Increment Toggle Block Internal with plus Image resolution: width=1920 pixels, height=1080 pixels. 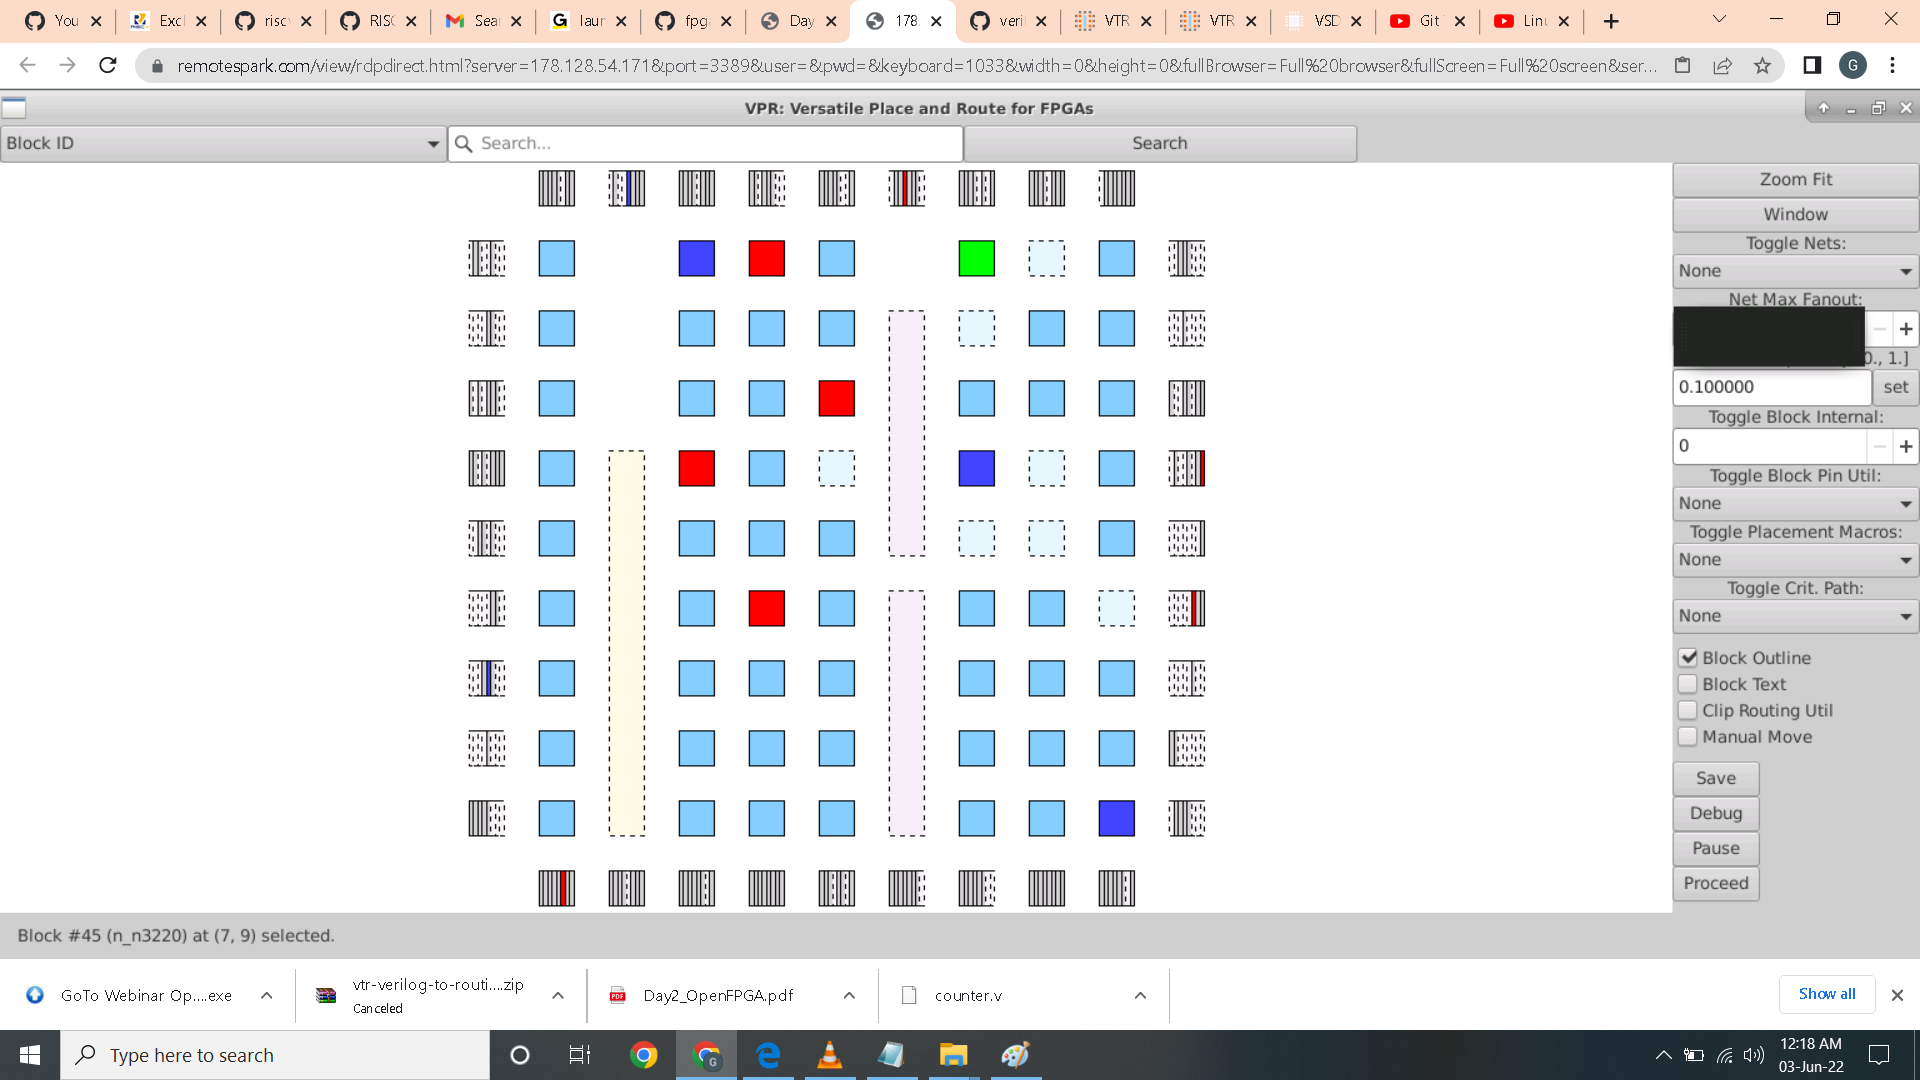[1905, 446]
